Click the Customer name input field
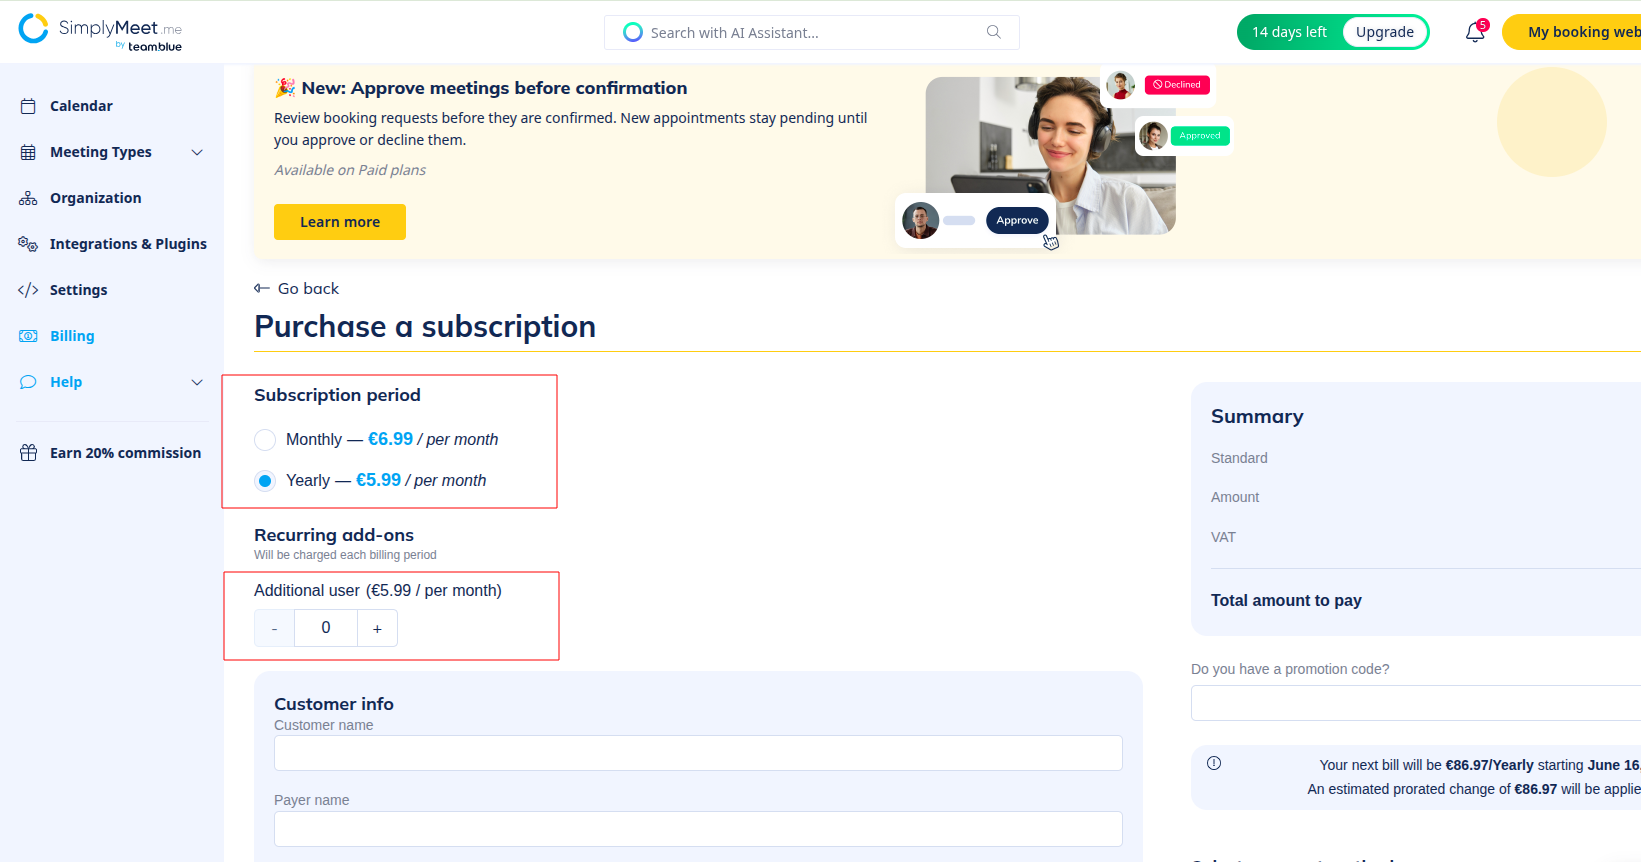The height and width of the screenshot is (862, 1641). click(698, 753)
